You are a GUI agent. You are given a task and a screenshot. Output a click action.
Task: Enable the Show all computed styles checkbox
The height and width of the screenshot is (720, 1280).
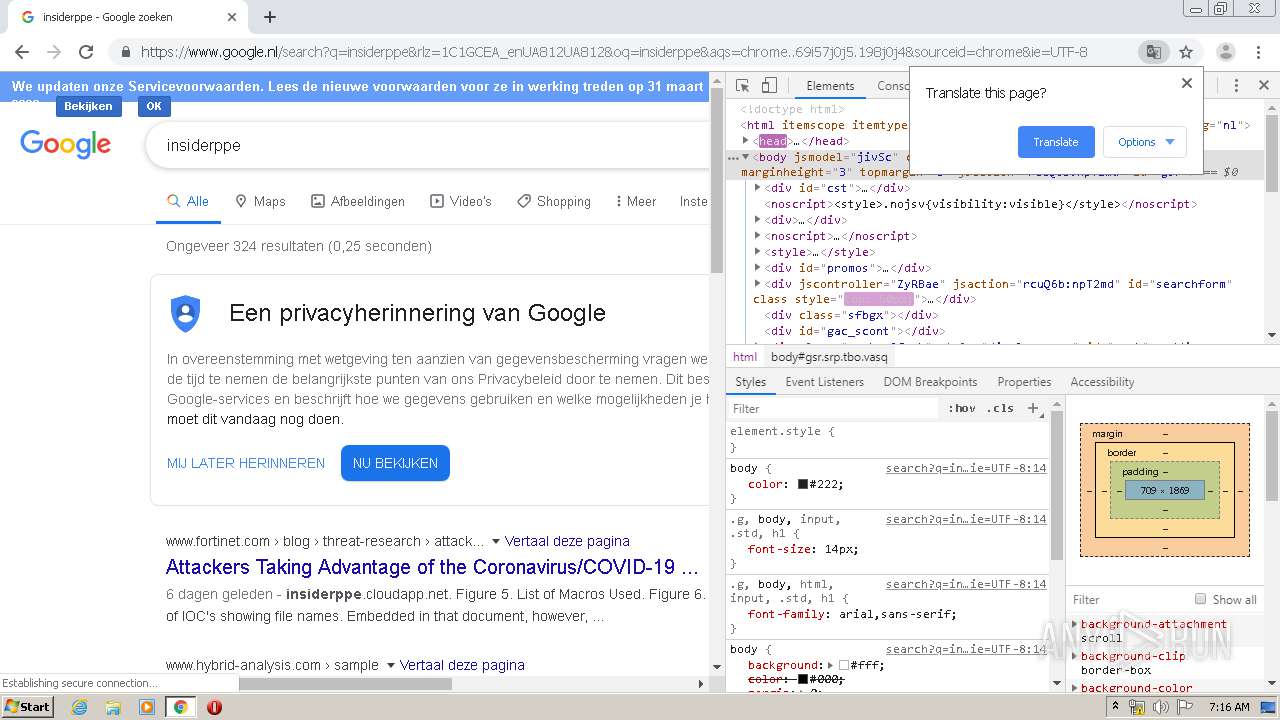click(x=1200, y=599)
